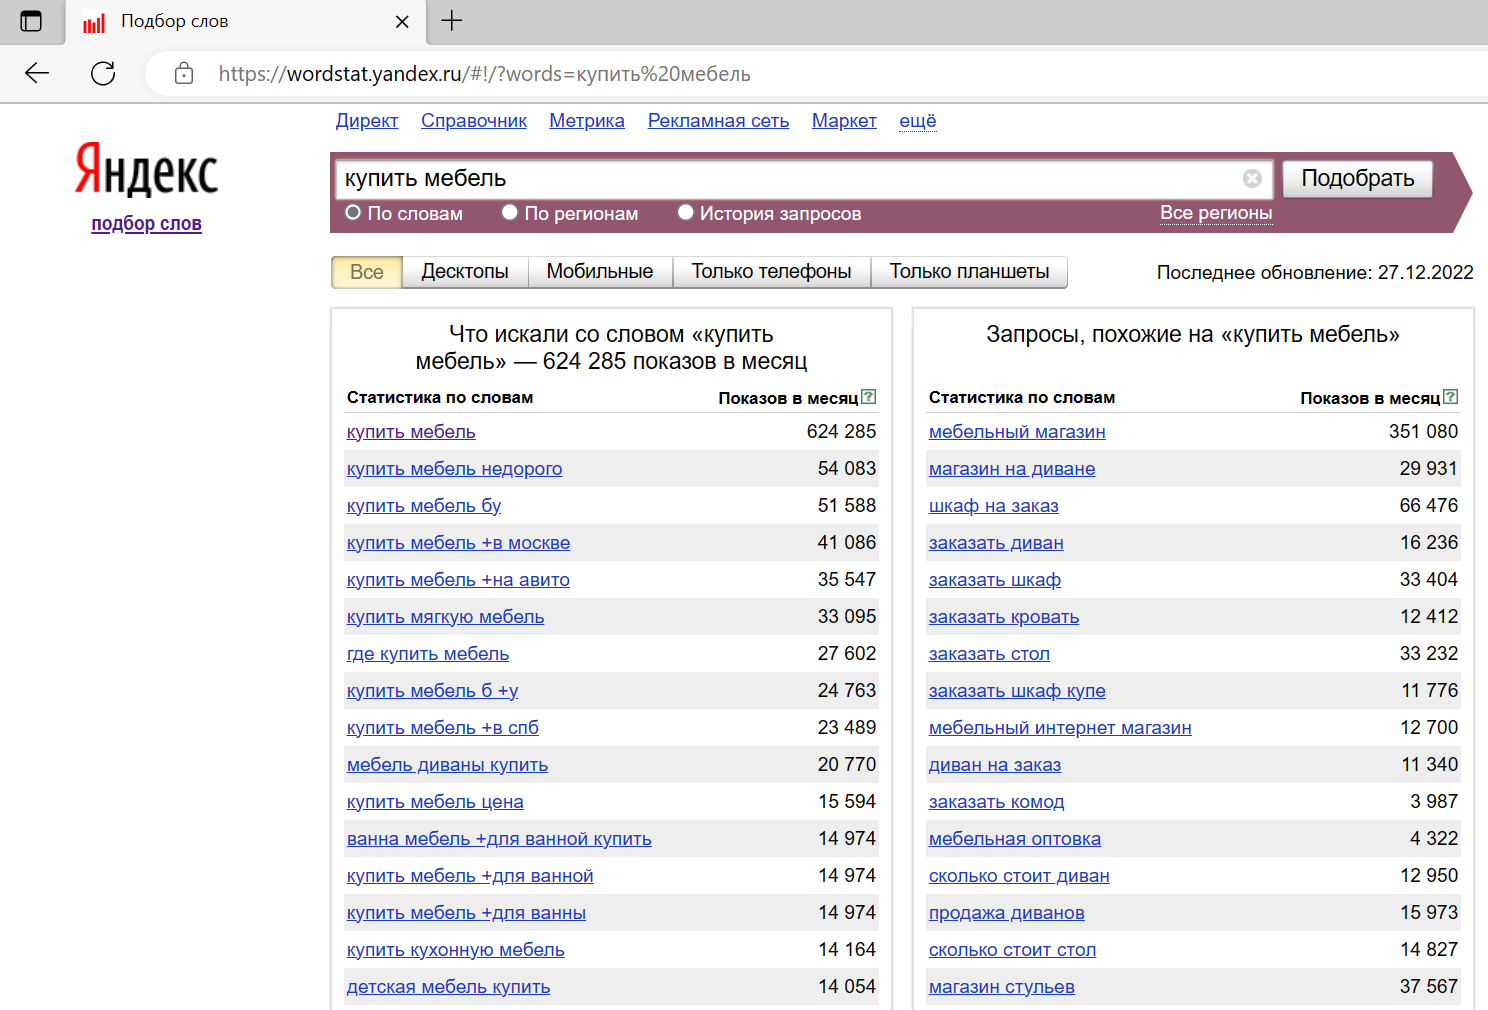Select the По регионам radio option
This screenshot has width=1488, height=1010.
tap(510, 212)
